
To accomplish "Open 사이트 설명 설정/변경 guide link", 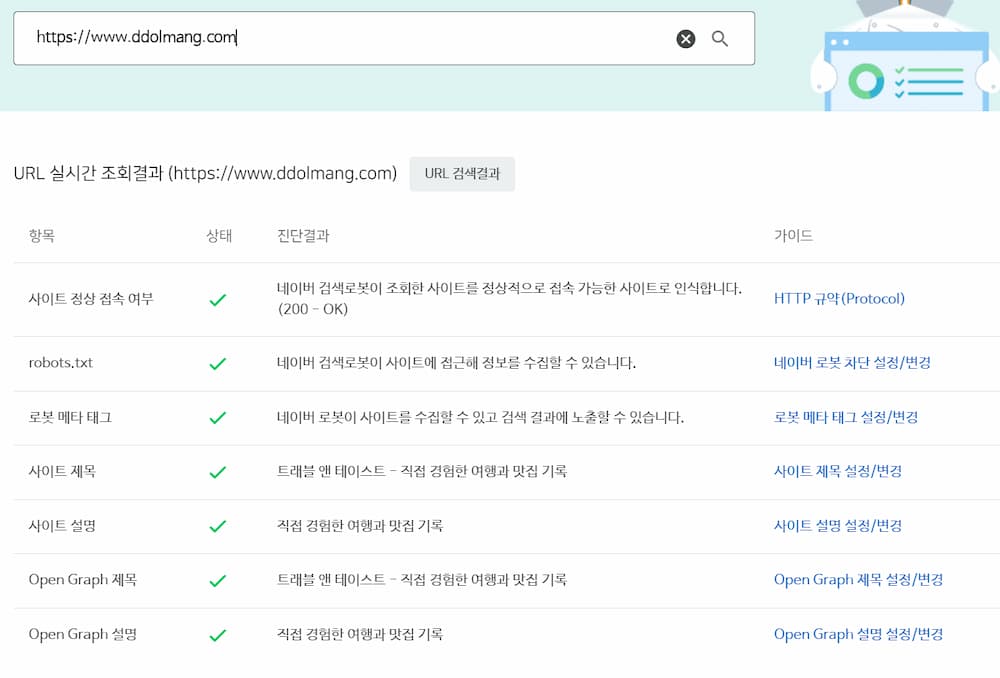I will [x=838, y=526].
